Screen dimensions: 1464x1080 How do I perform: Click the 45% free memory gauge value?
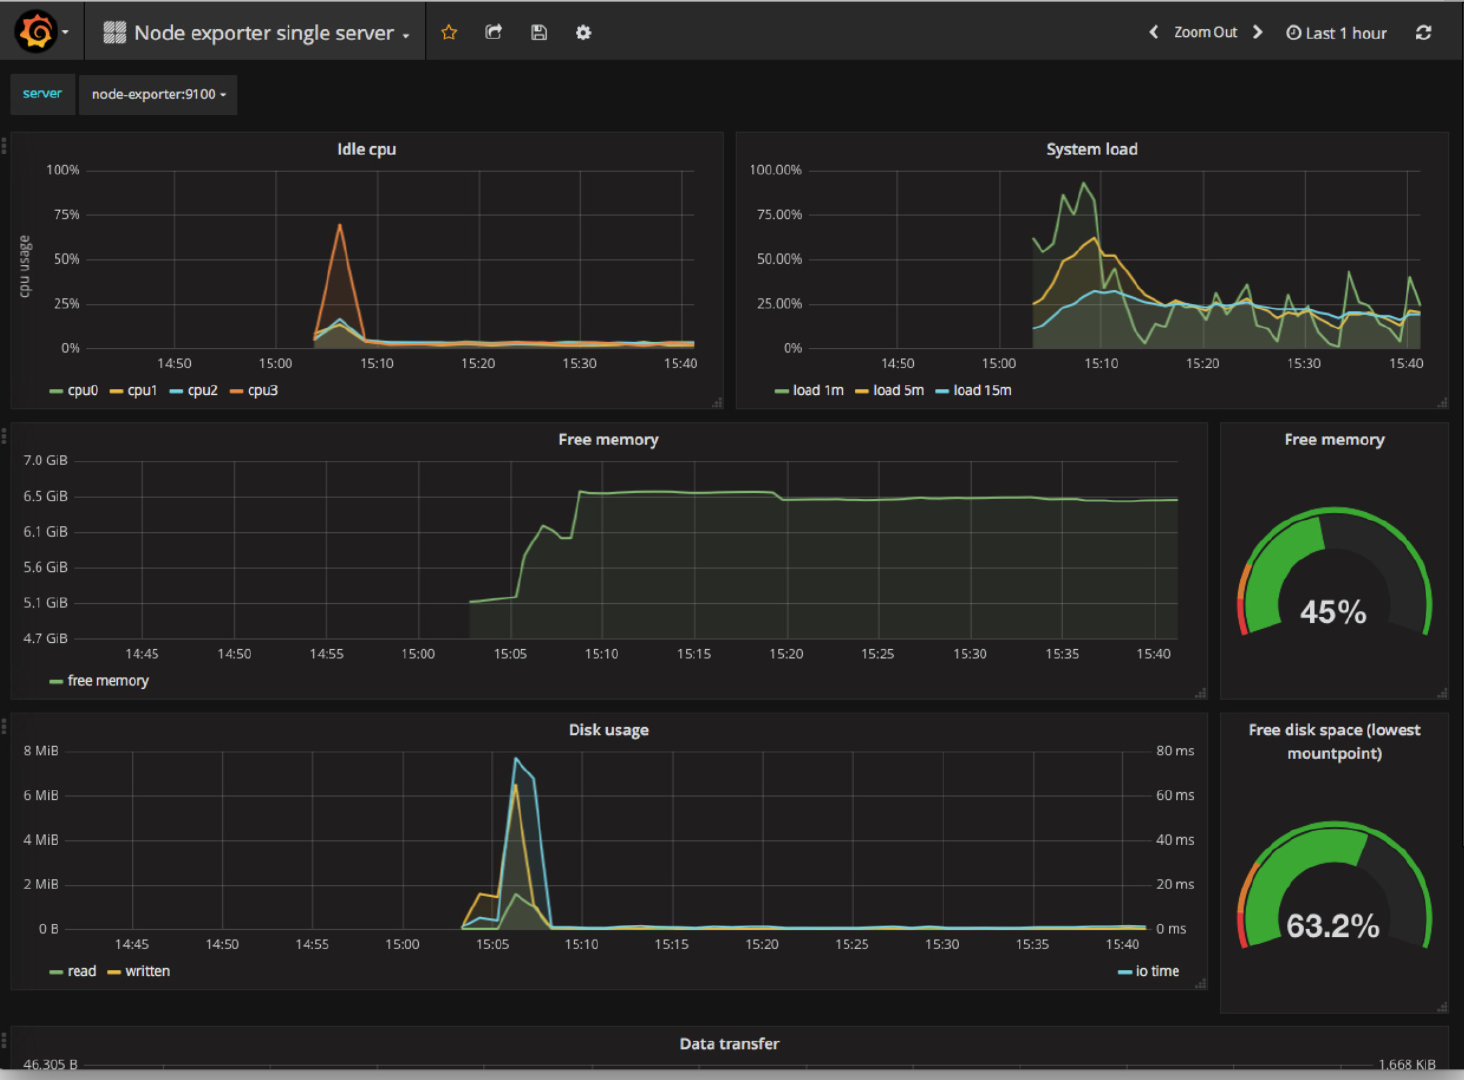[1333, 611]
